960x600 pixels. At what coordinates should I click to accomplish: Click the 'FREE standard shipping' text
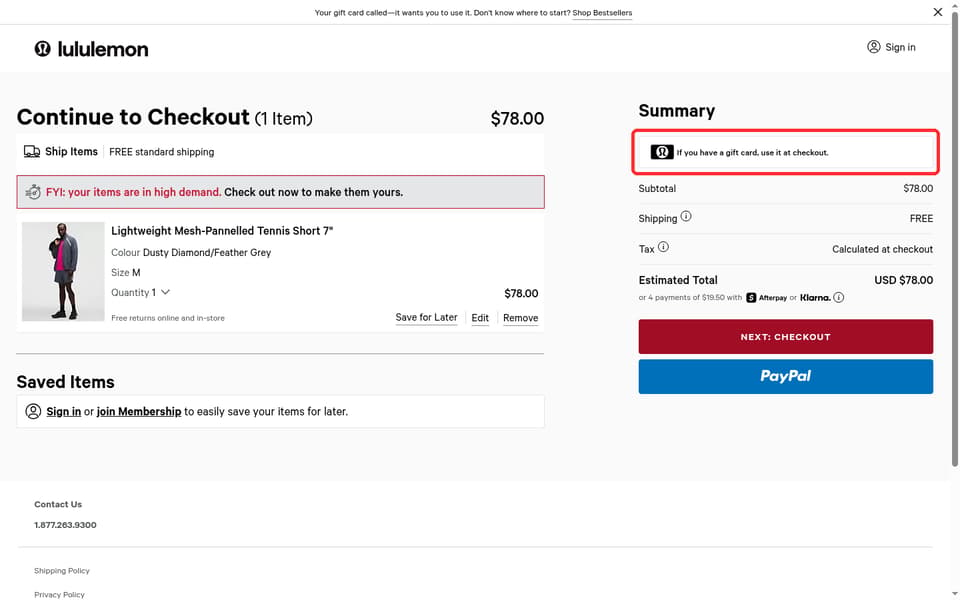[162, 152]
